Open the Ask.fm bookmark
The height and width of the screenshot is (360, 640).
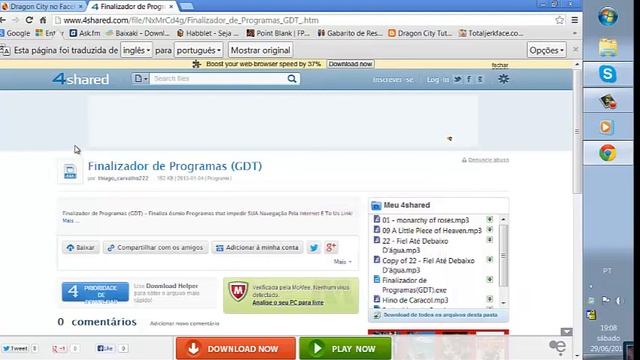coord(84,33)
